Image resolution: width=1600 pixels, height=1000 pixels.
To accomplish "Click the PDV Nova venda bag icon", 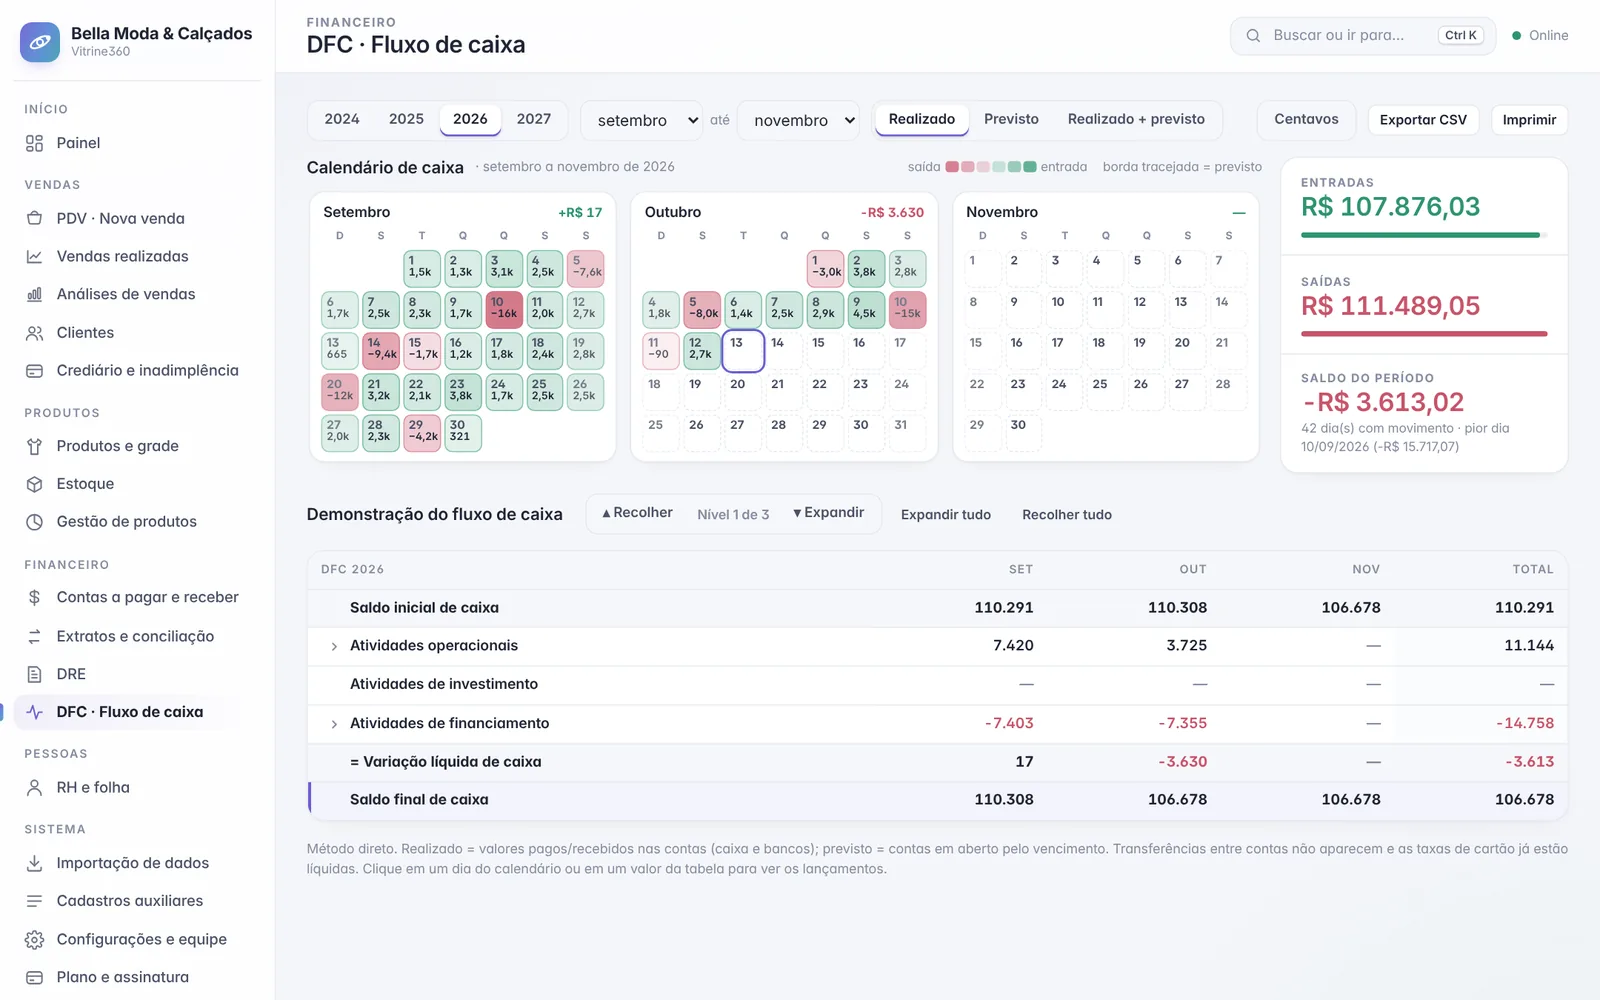I will tap(34, 219).
